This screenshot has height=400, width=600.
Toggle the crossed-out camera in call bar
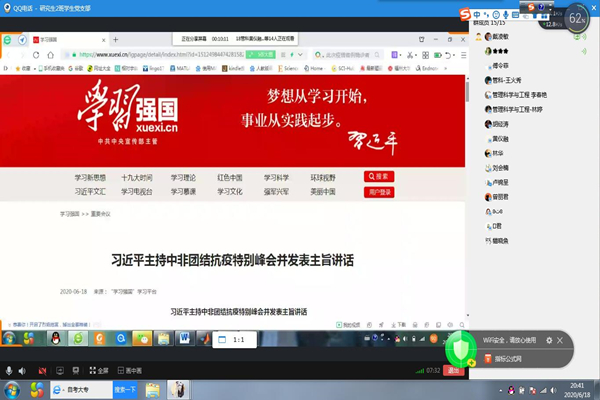pos(42,371)
